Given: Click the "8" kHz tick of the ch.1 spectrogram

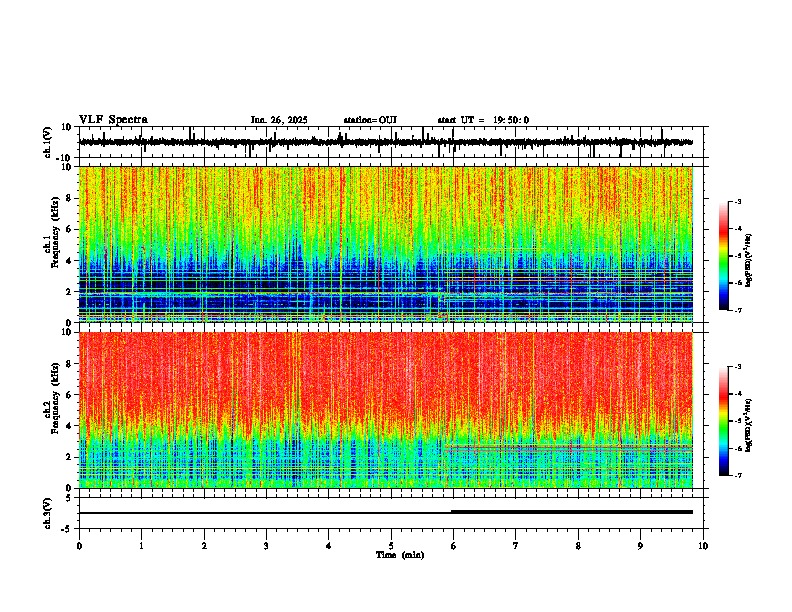Looking at the screenshot, I should tap(70, 198).
